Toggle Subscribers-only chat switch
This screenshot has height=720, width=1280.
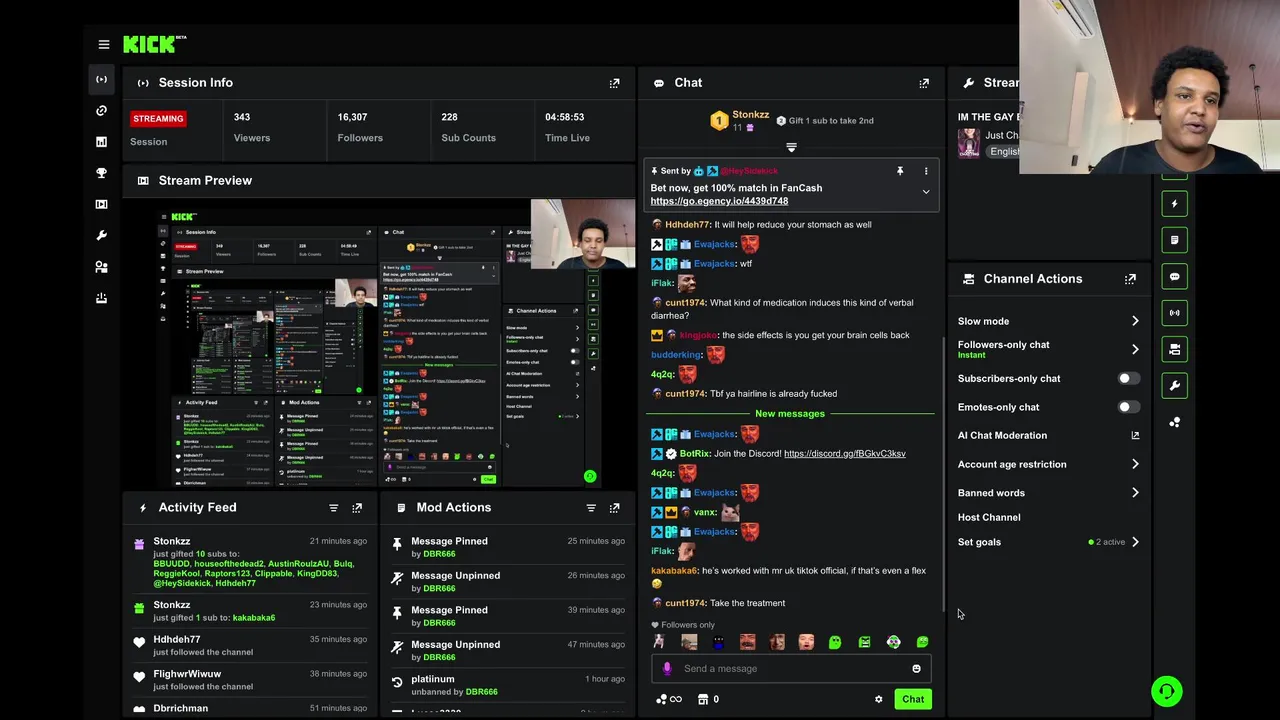[1128, 379]
